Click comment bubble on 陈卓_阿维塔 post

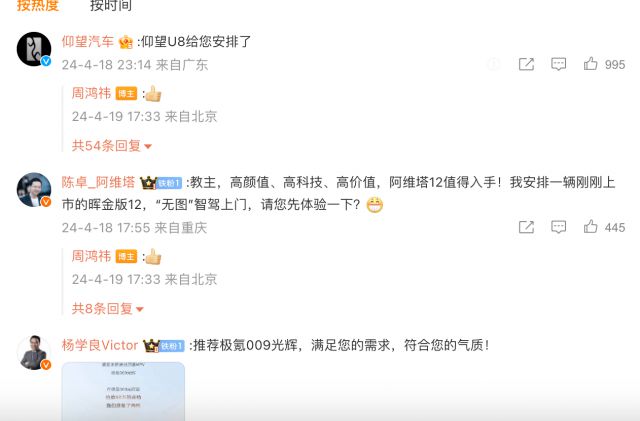(x=558, y=227)
